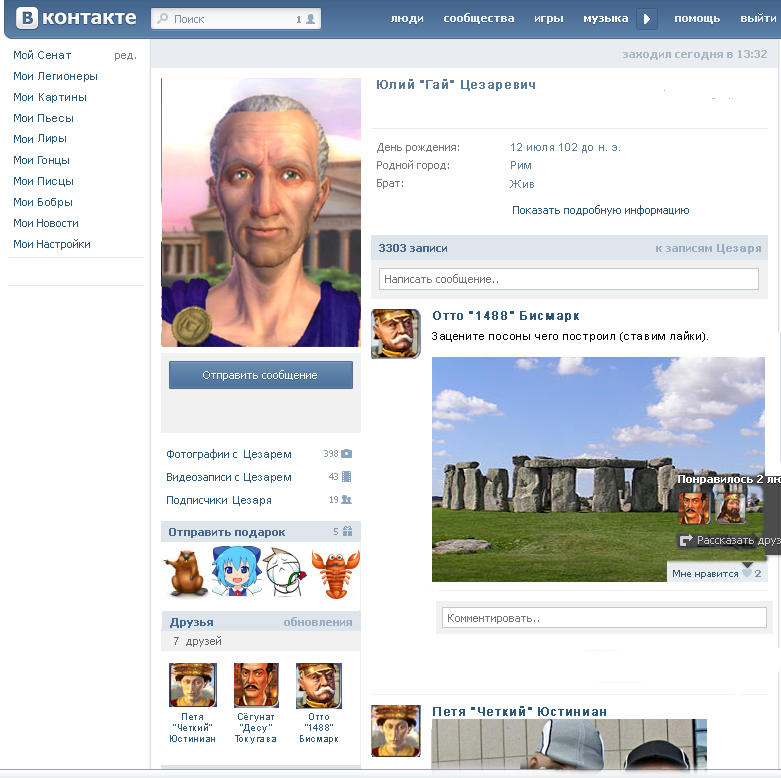
Task: Open the люди menu item
Action: pyautogui.click(x=406, y=18)
